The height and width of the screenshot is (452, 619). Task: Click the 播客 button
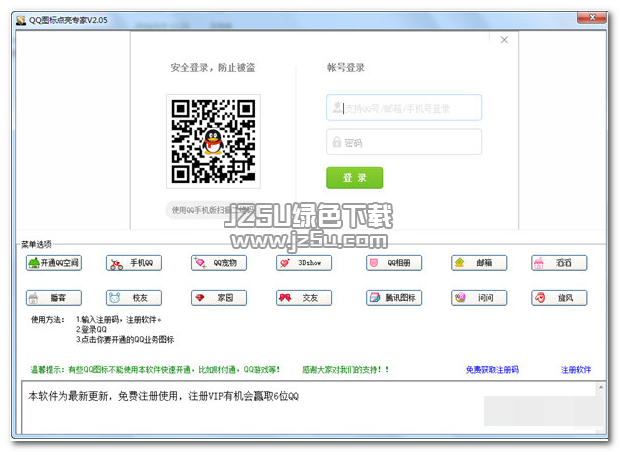pyautogui.click(x=54, y=298)
